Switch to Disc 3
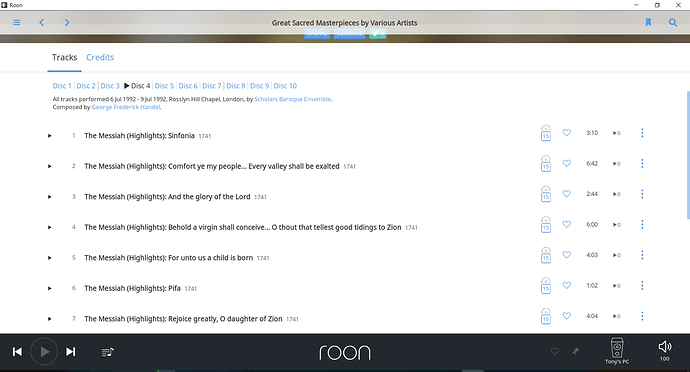 pos(110,86)
